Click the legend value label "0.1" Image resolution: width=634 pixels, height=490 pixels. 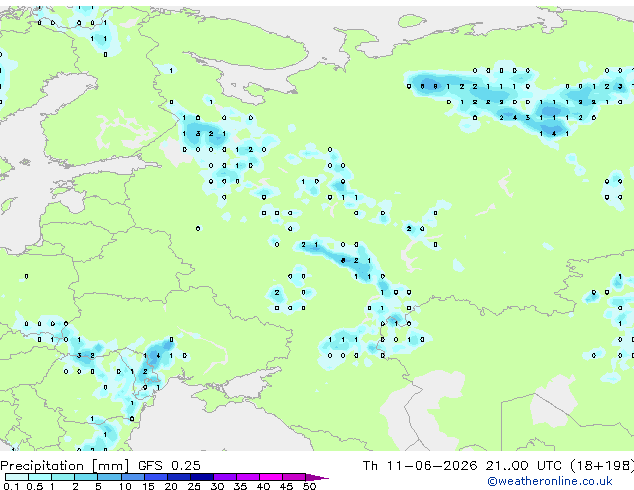(x=11, y=486)
